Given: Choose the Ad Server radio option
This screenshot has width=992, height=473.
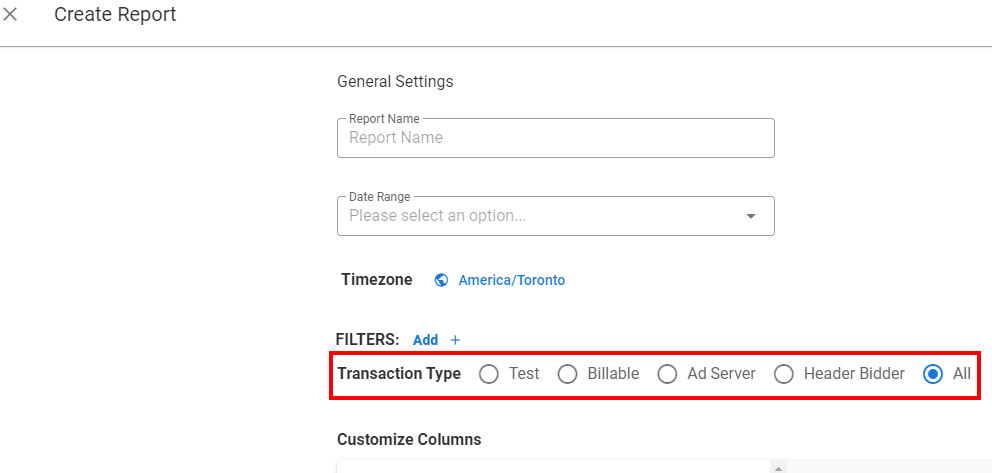Looking at the screenshot, I should click(667, 374).
